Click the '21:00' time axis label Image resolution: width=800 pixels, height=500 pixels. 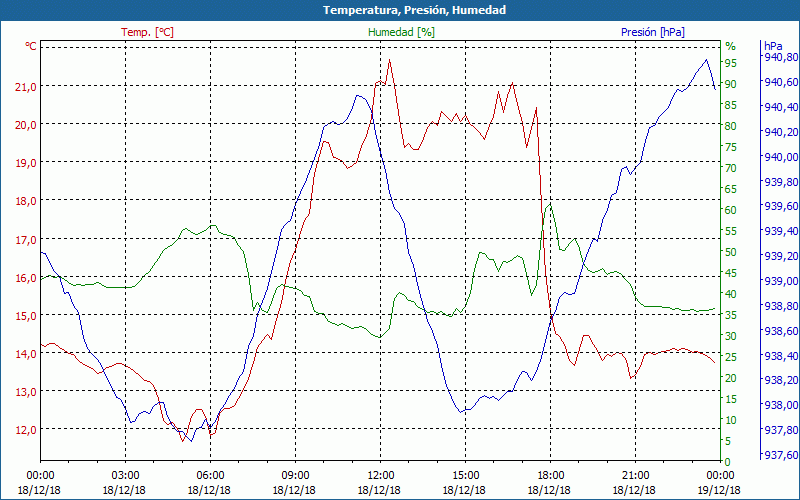click(x=635, y=476)
